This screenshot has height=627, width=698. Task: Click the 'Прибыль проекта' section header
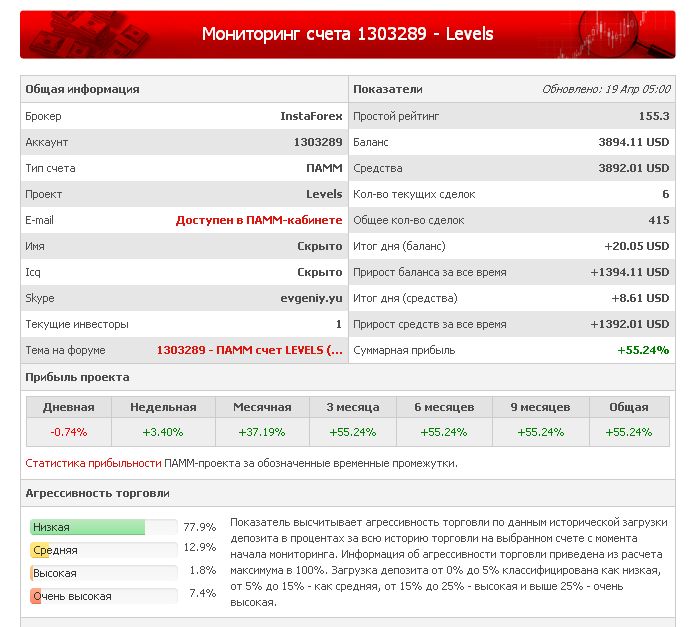77,377
